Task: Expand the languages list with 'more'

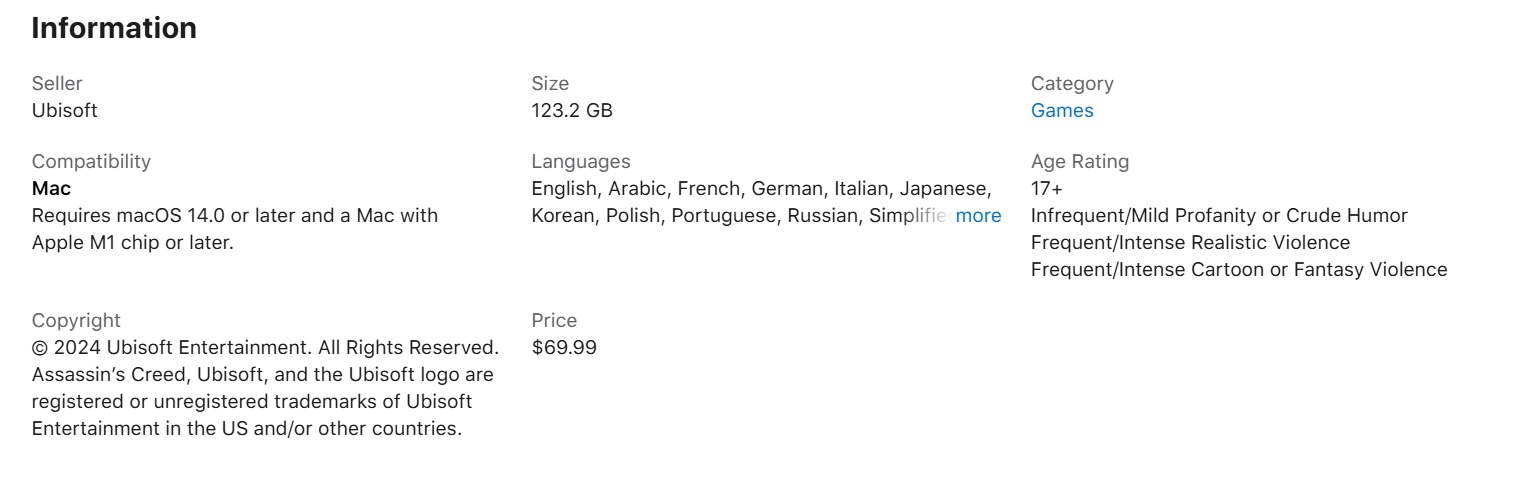Action: coord(978,216)
